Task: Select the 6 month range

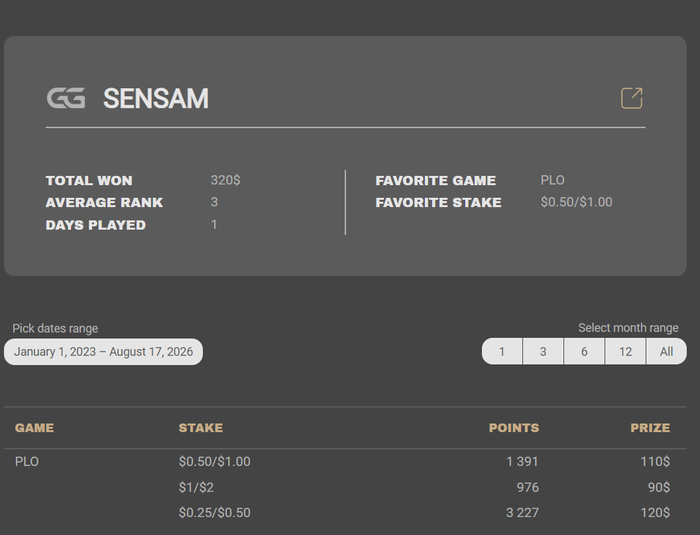Action: 584,351
